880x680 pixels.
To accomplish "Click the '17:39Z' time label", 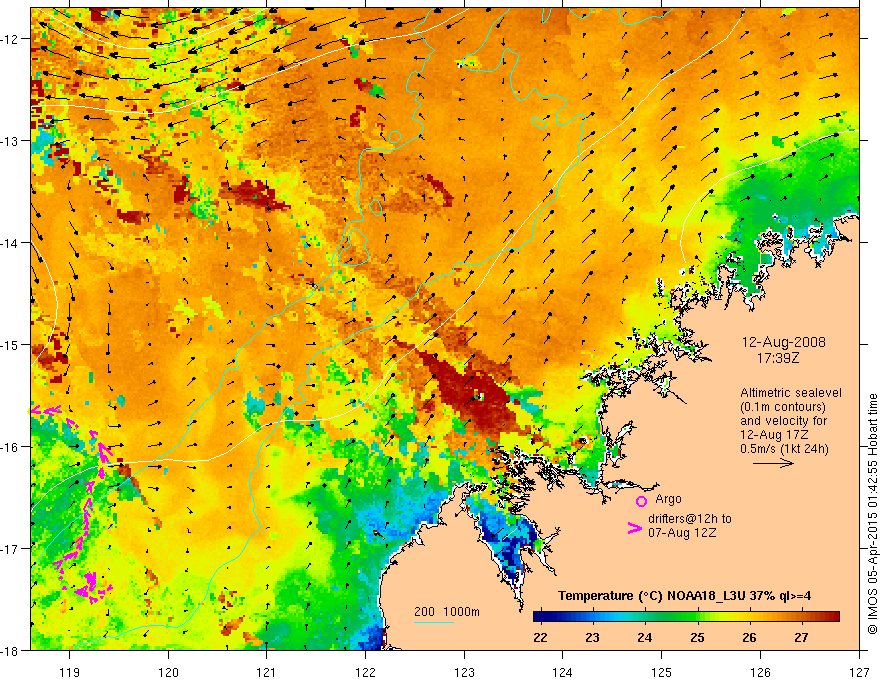I will coord(778,357).
